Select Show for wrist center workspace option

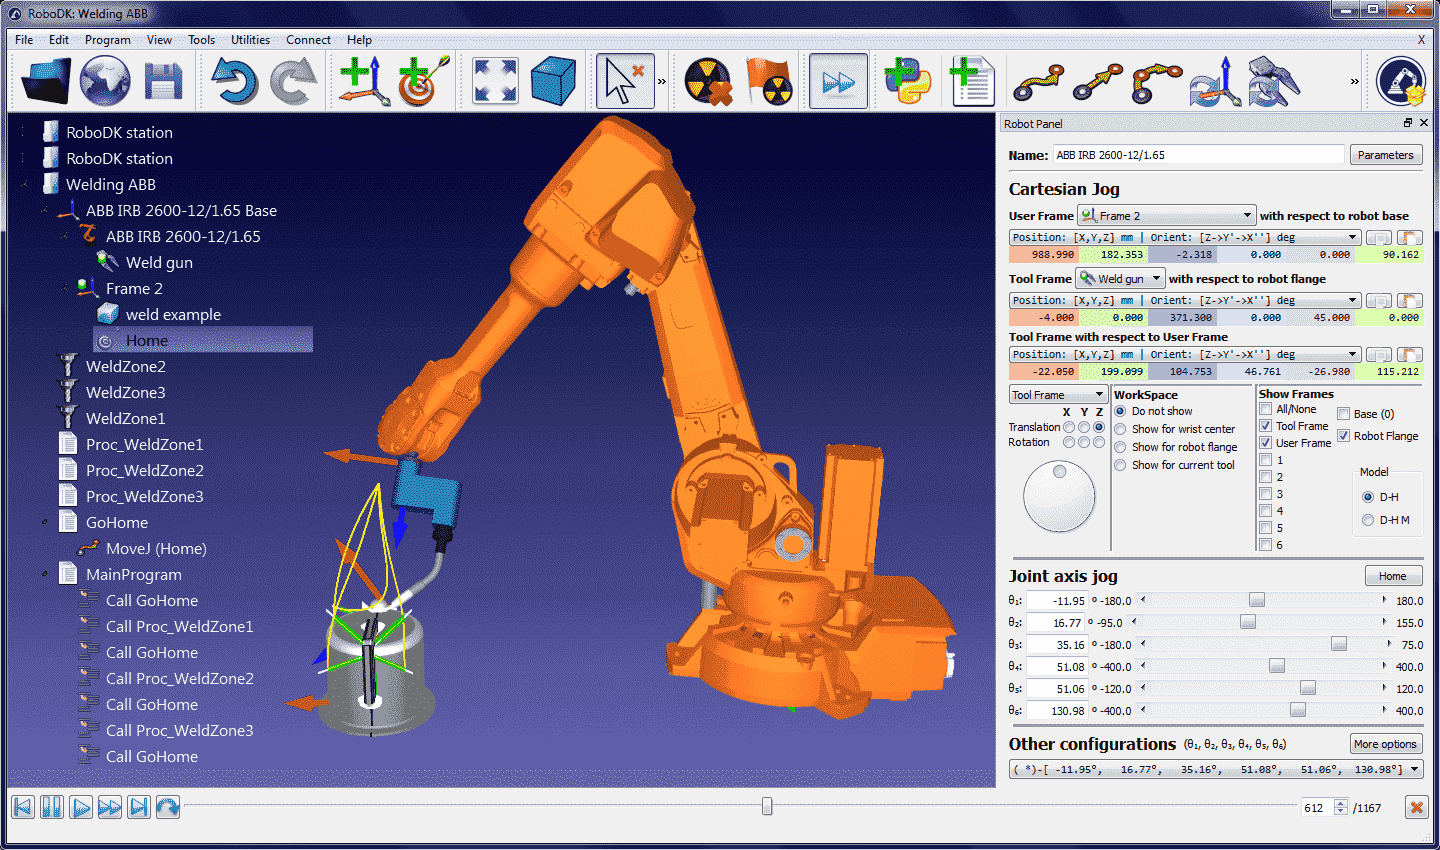1121,429
